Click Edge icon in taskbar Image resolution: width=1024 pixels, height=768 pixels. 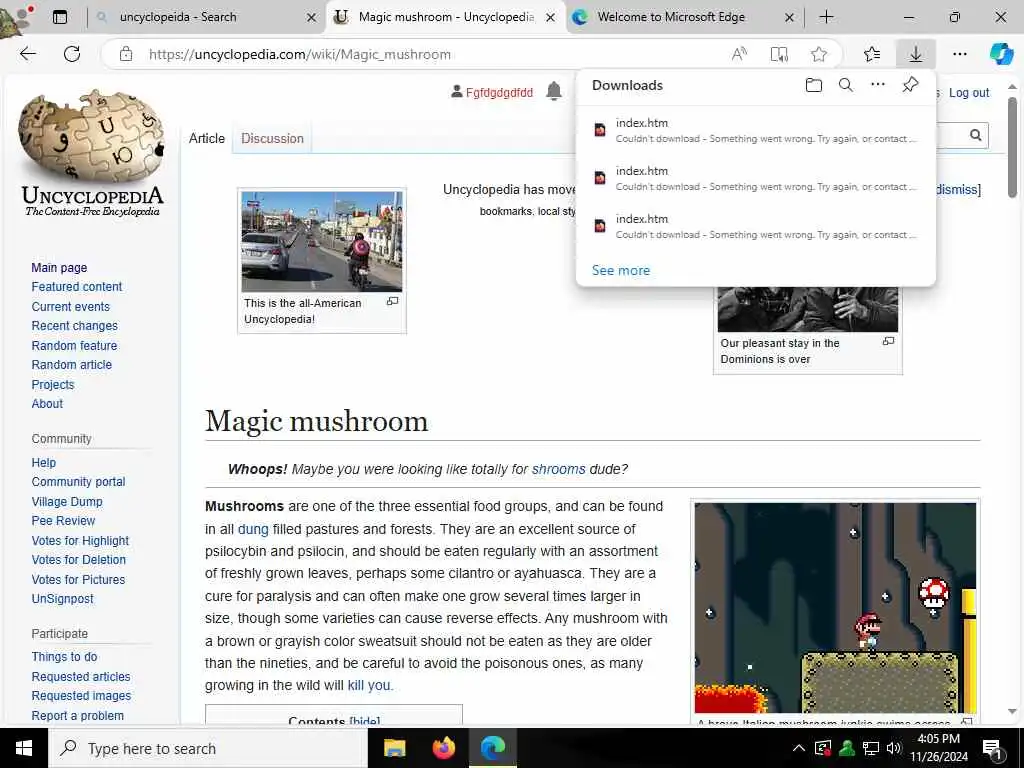click(x=493, y=748)
